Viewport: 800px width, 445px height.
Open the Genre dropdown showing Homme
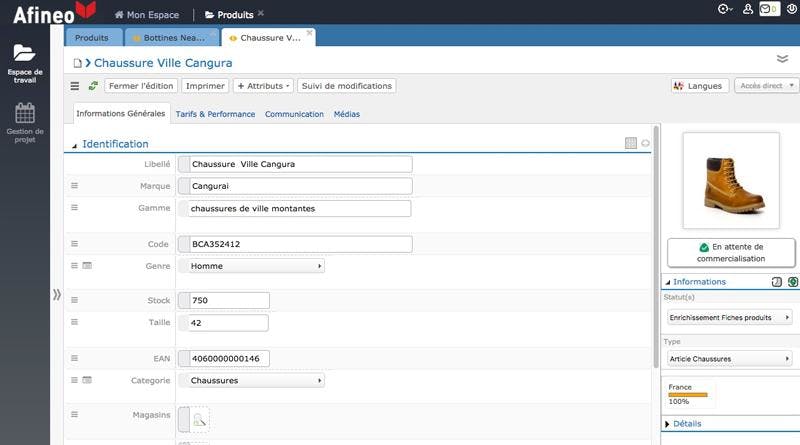[x=255, y=266]
